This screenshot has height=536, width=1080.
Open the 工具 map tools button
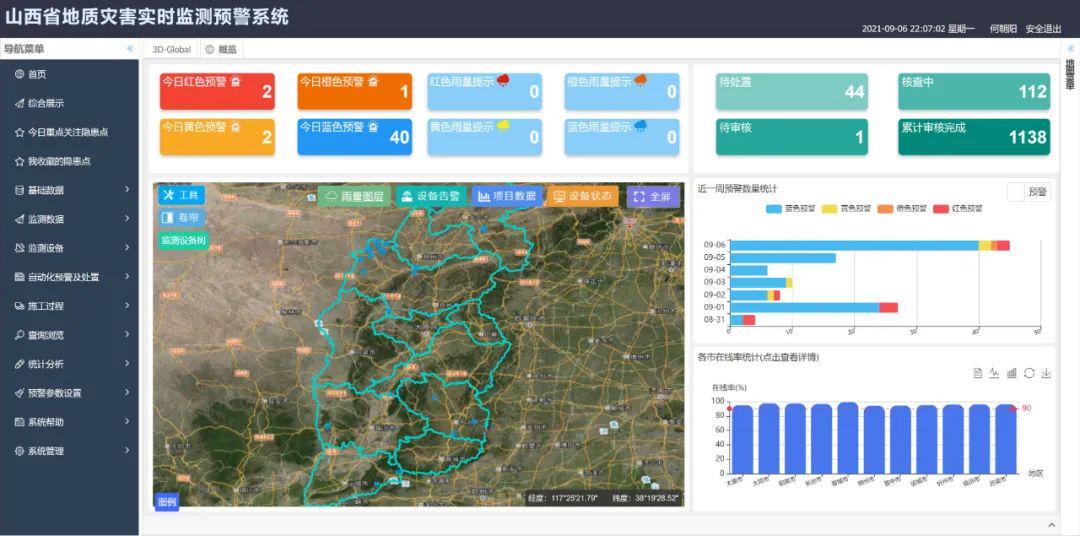(x=181, y=195)
